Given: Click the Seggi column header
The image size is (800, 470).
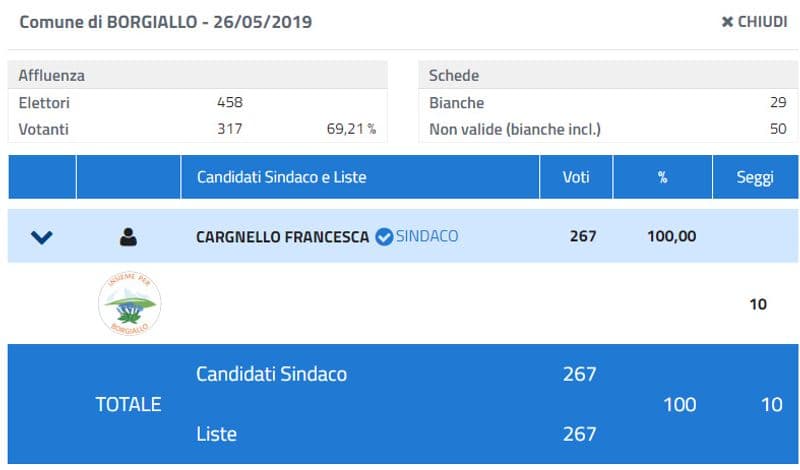Looking at the screenshot, I should 755,177.
